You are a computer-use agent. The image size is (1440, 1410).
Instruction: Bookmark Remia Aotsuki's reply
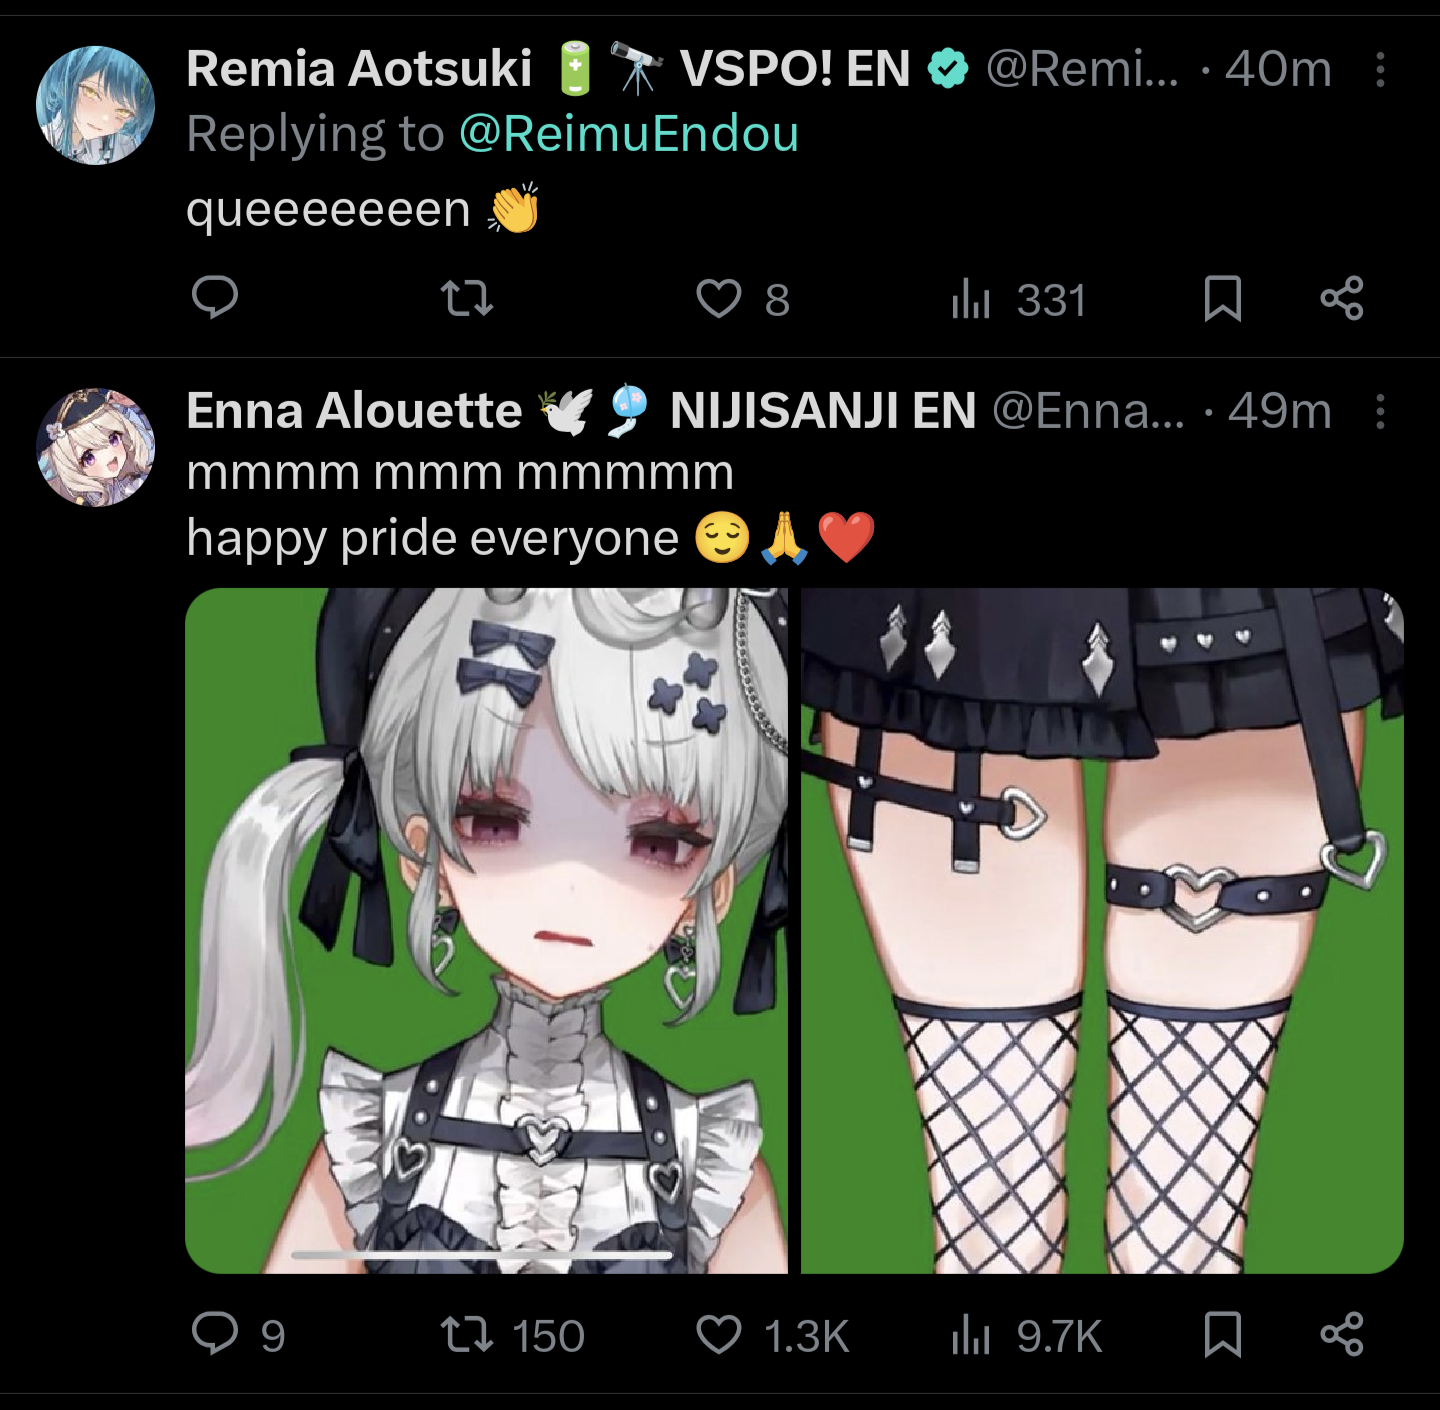pos(1222,298)
